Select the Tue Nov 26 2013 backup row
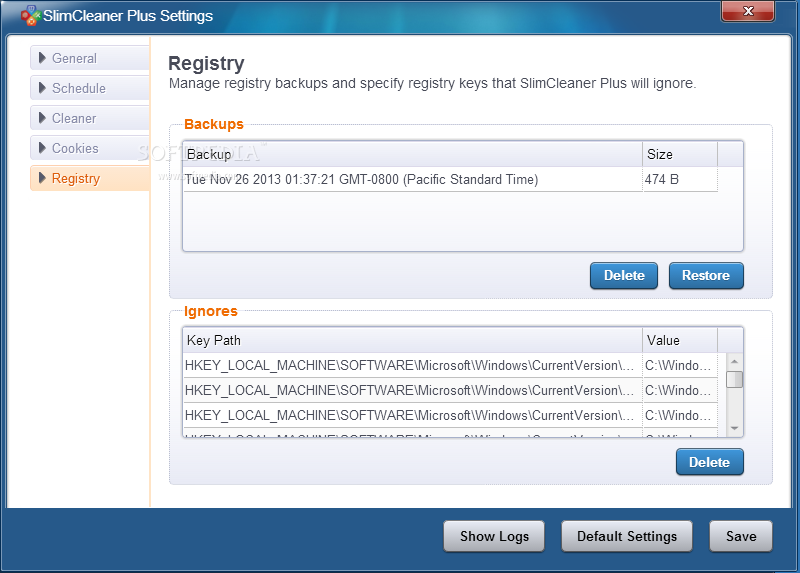 450,180
